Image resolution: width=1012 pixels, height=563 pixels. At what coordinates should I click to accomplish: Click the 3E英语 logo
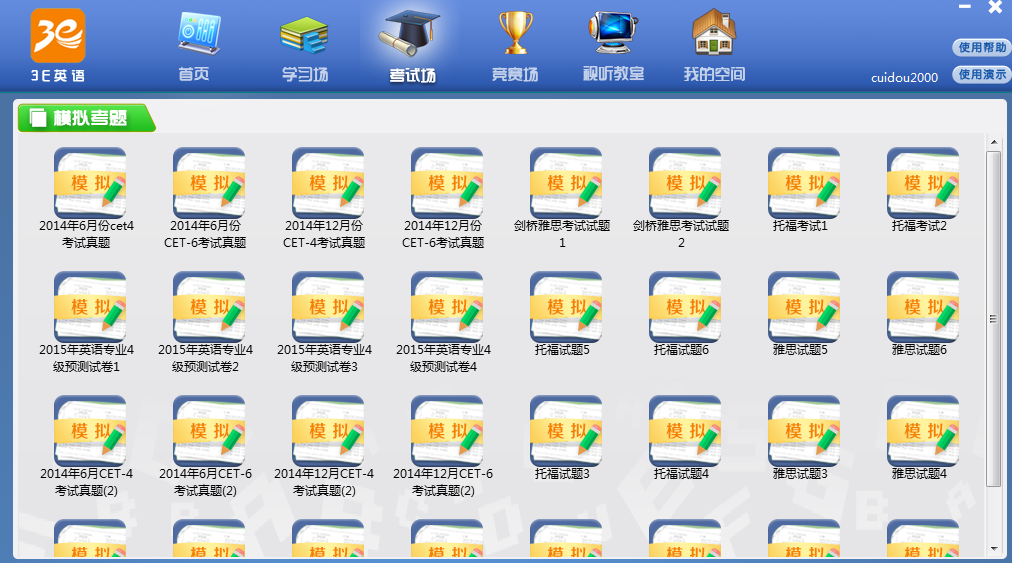(58, 45)
